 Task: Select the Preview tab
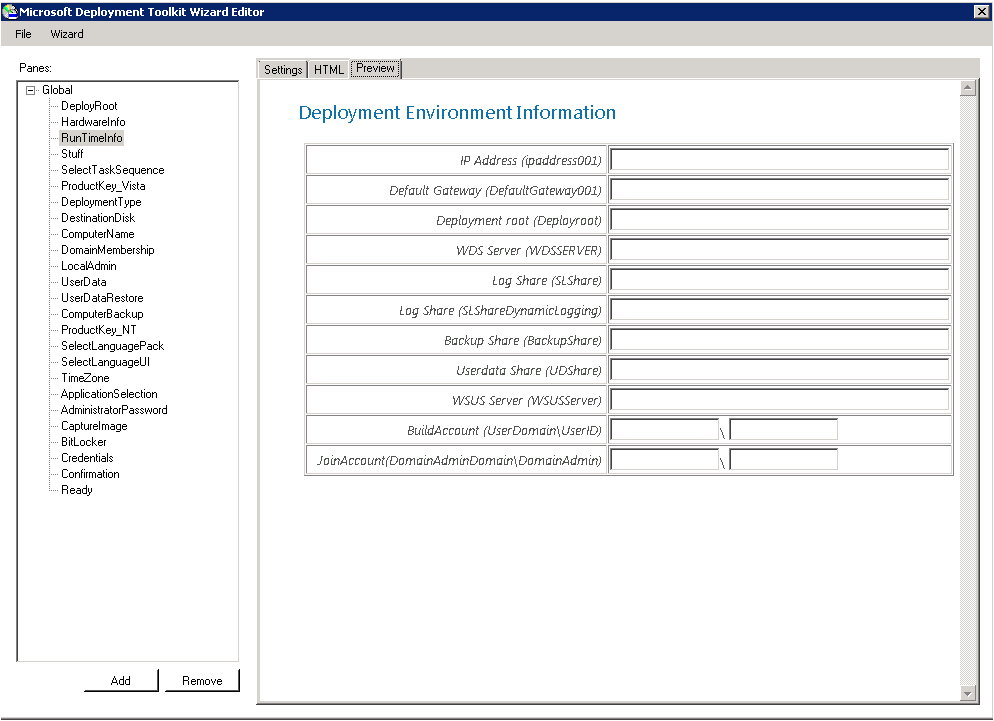point(375,68)
